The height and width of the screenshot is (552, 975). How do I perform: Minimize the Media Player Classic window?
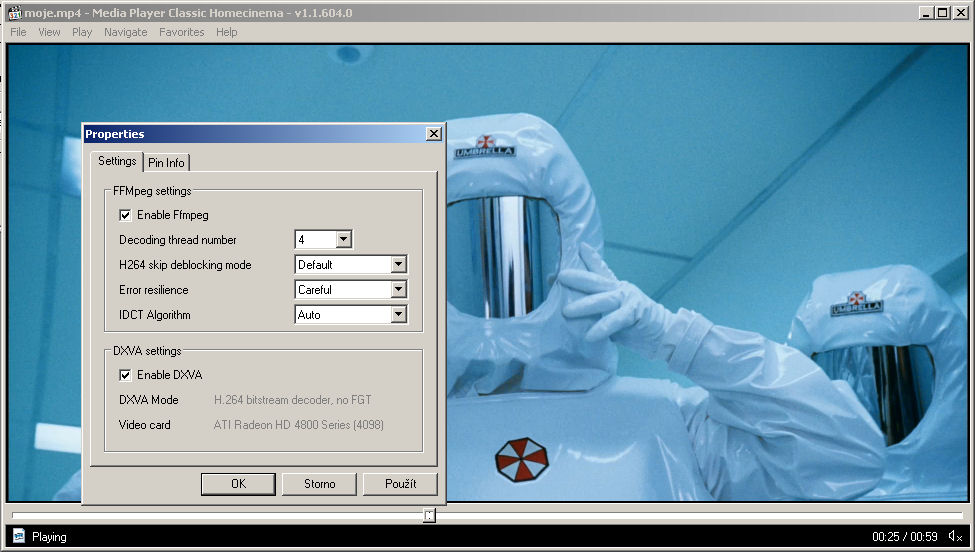point(926,12)
